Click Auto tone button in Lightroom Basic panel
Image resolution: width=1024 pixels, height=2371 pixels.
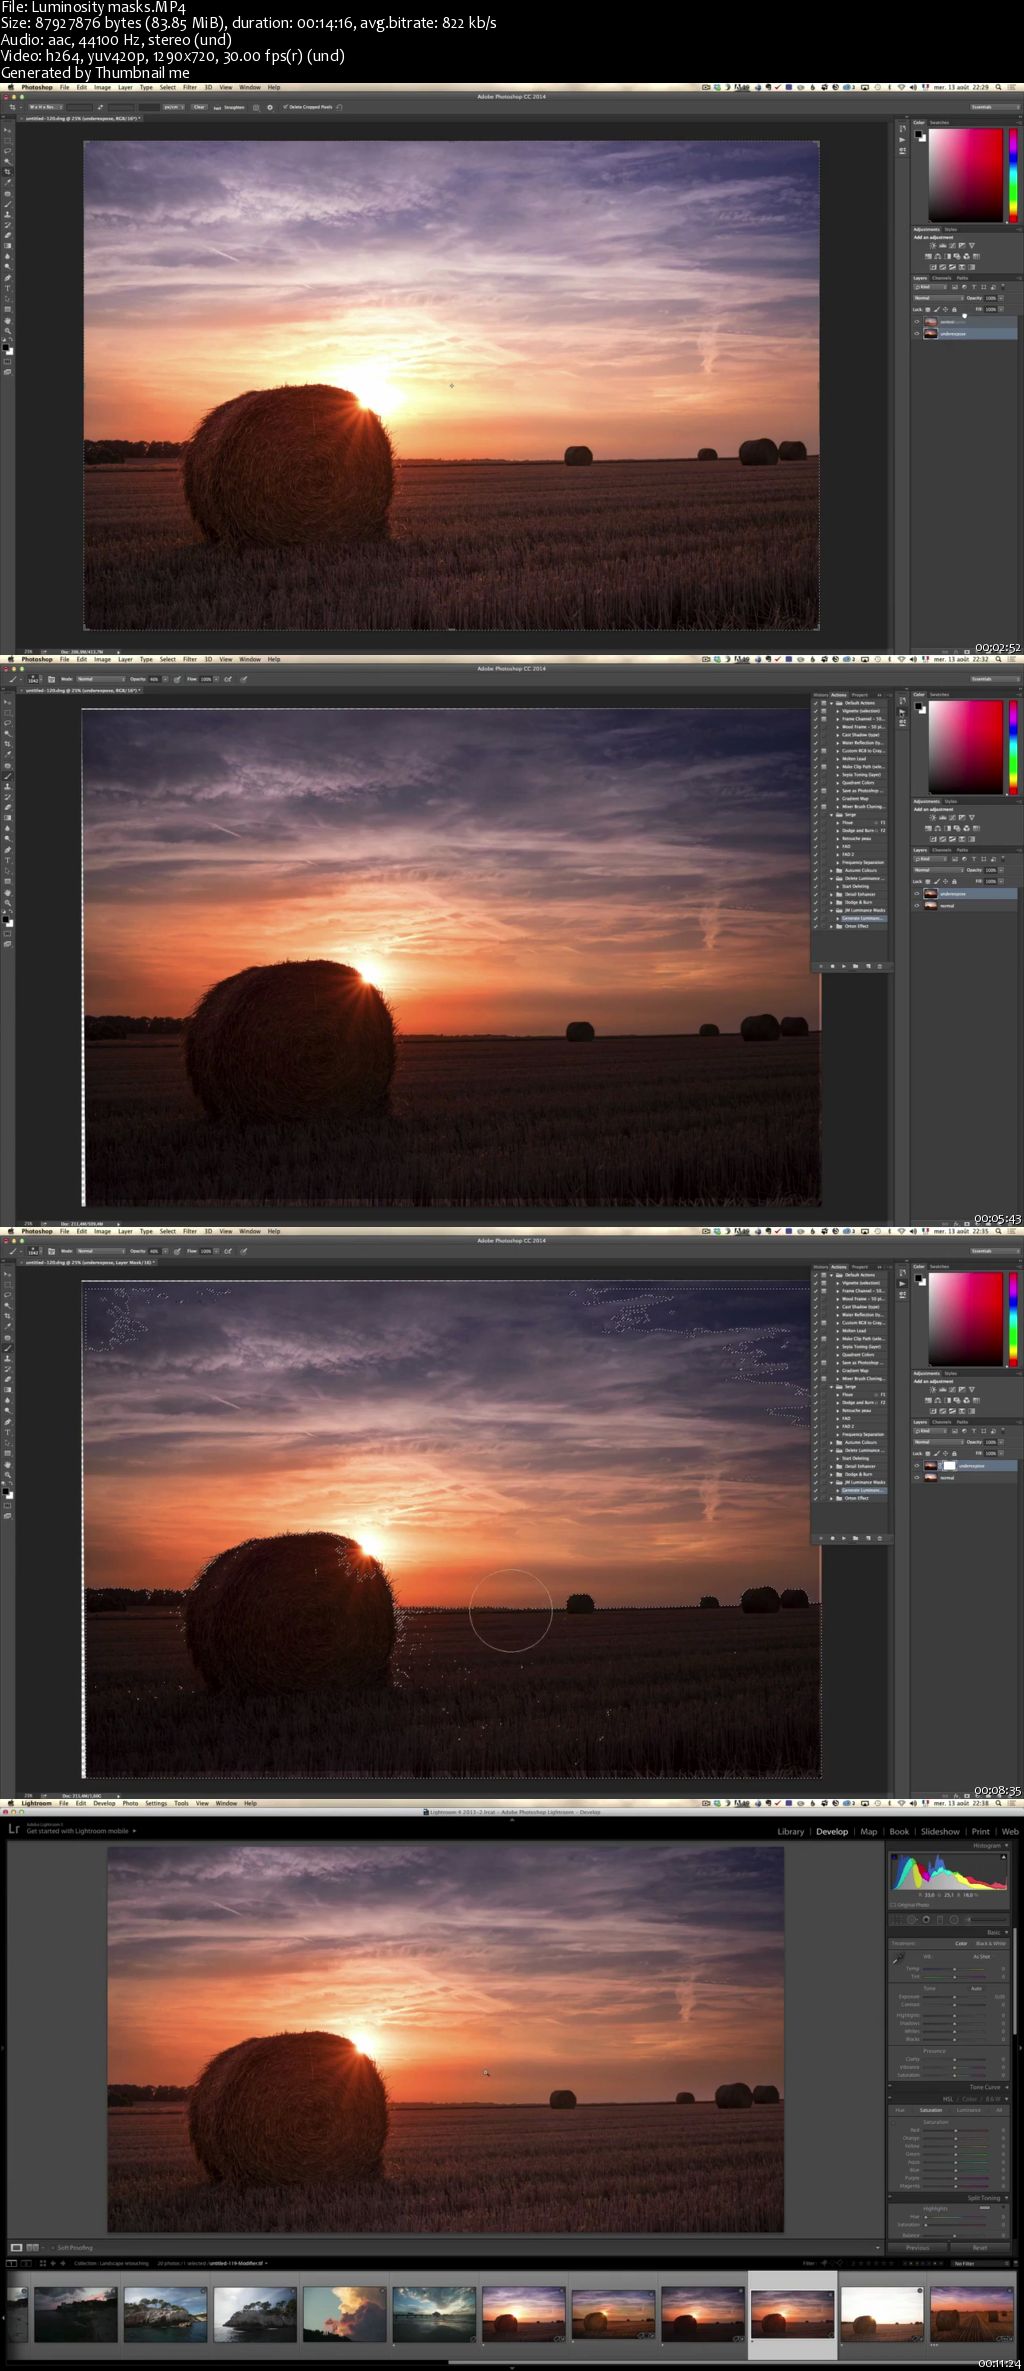point(976,1988)
